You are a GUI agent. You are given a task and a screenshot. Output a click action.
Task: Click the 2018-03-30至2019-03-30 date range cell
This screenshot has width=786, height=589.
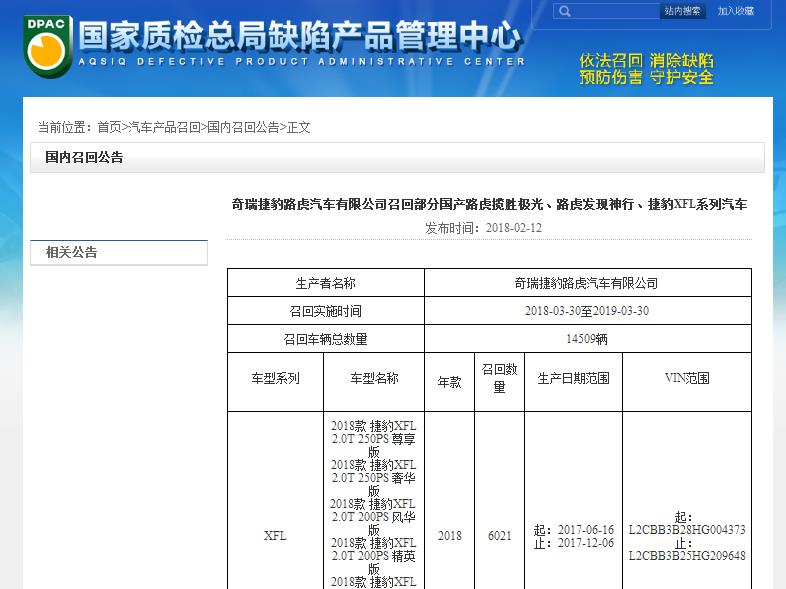click(x=587, y=311)
